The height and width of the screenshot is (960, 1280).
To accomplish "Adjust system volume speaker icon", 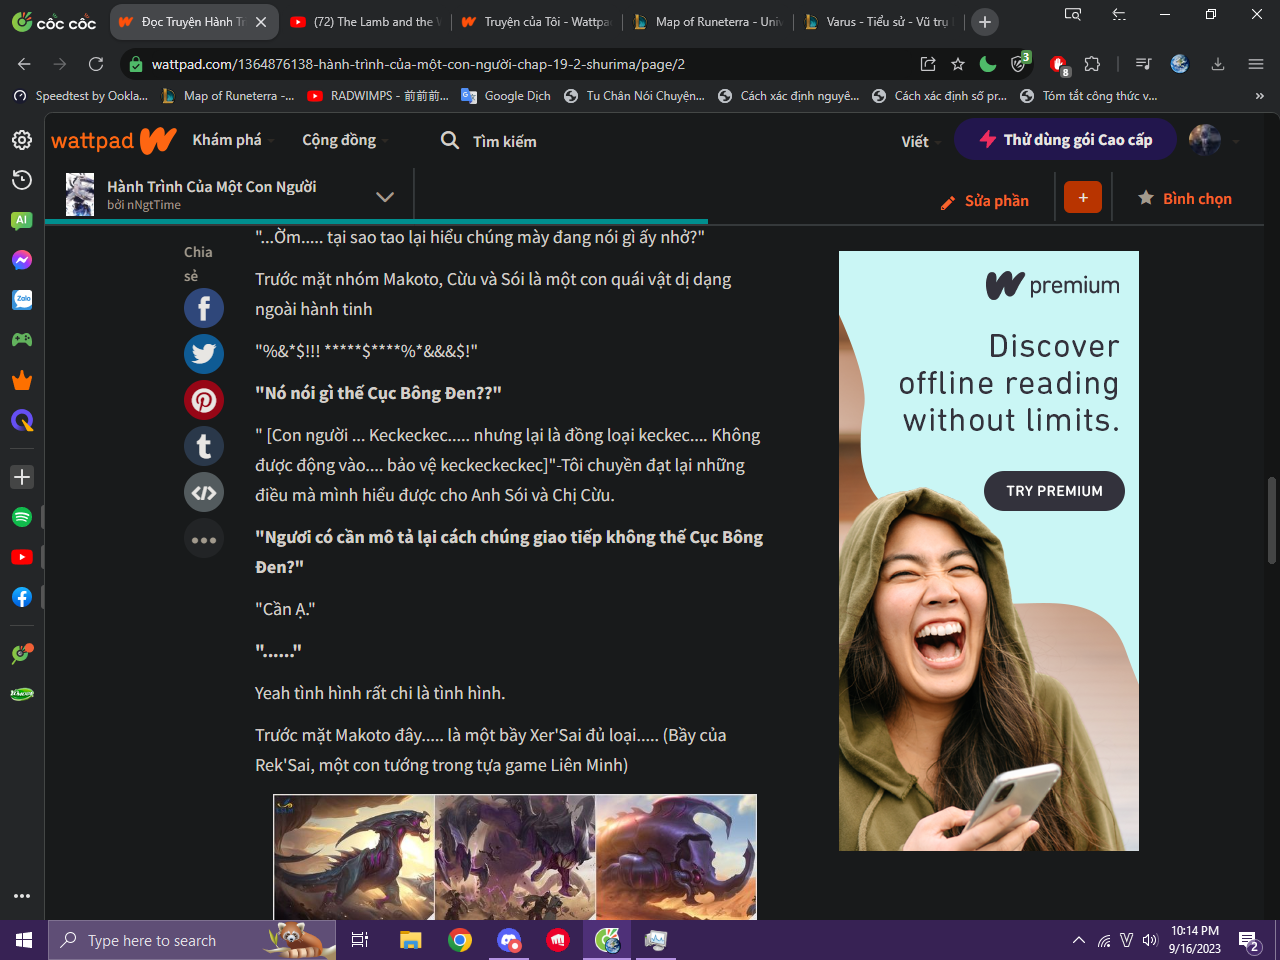I will point(1149,940).
